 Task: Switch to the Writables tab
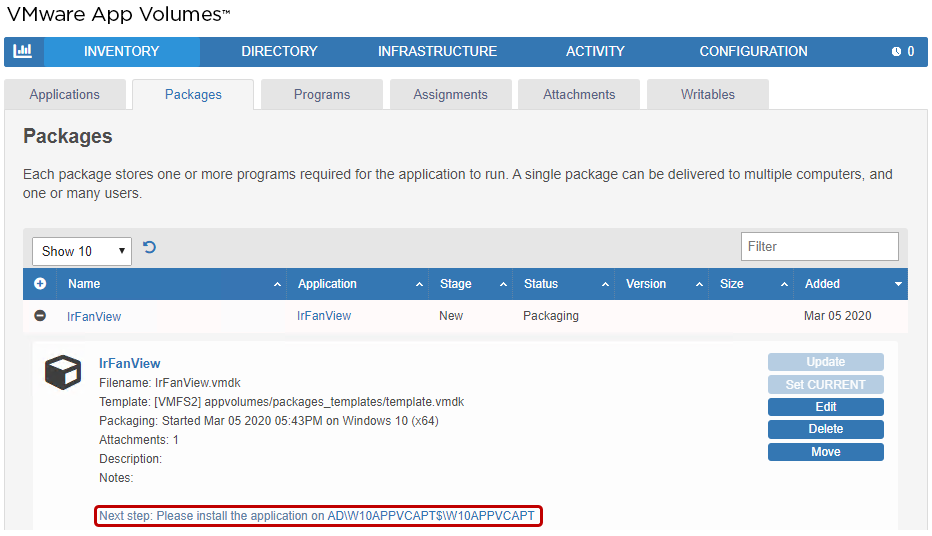point(708,95)
